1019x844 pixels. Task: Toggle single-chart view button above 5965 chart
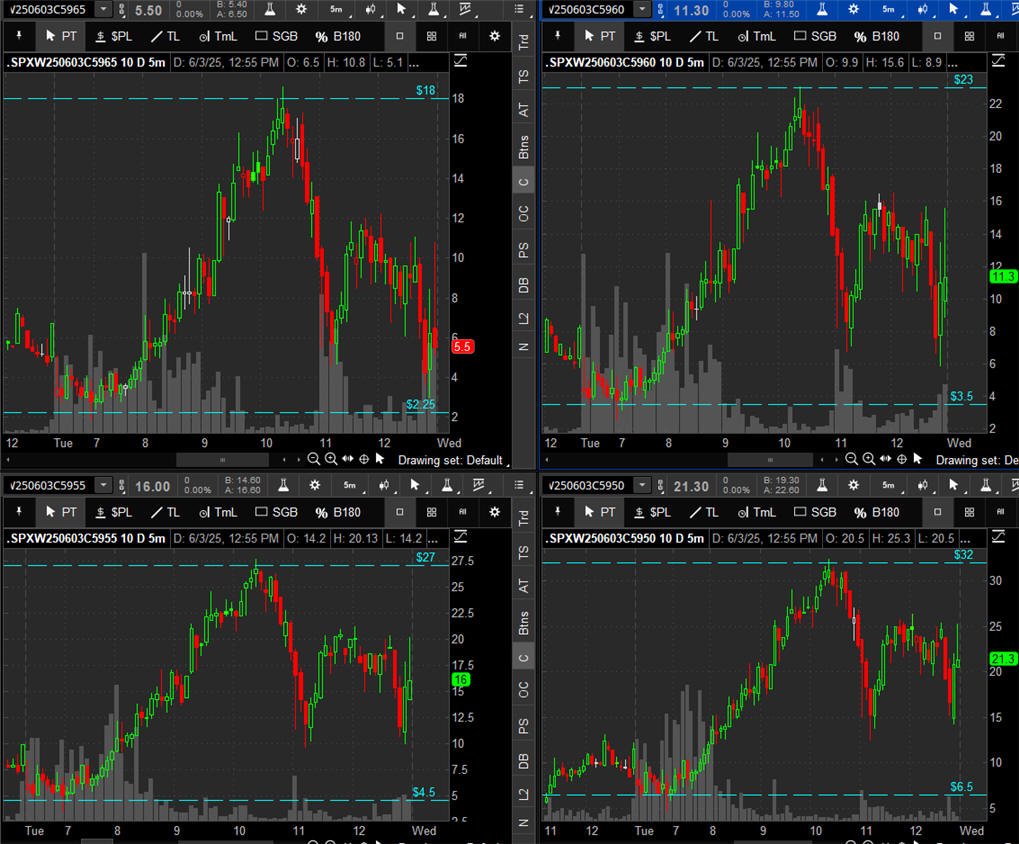(400, 36)
